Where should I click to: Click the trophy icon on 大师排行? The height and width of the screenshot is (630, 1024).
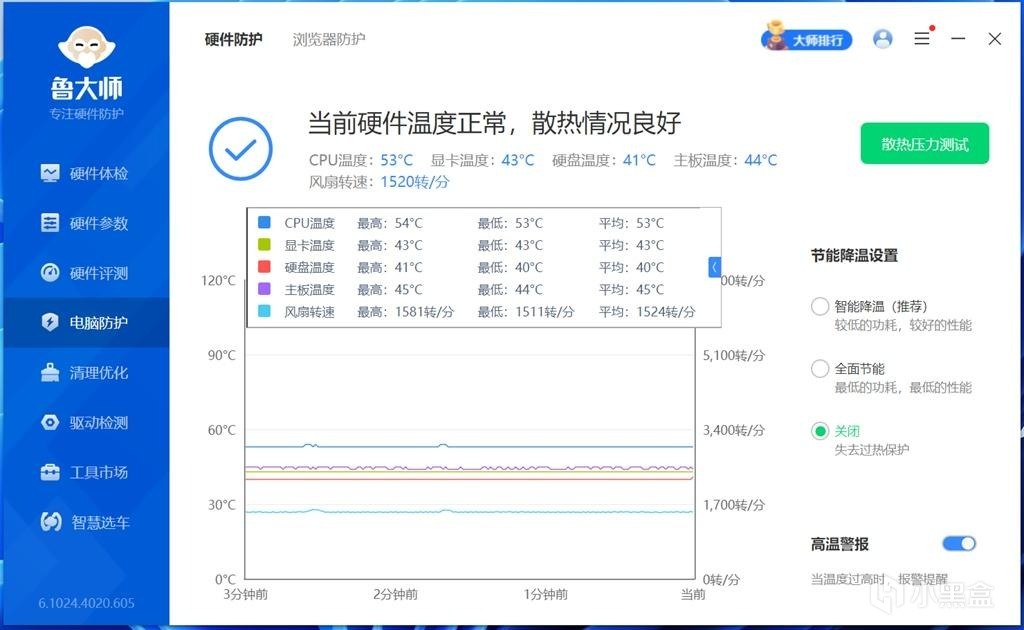coord(775,36)
